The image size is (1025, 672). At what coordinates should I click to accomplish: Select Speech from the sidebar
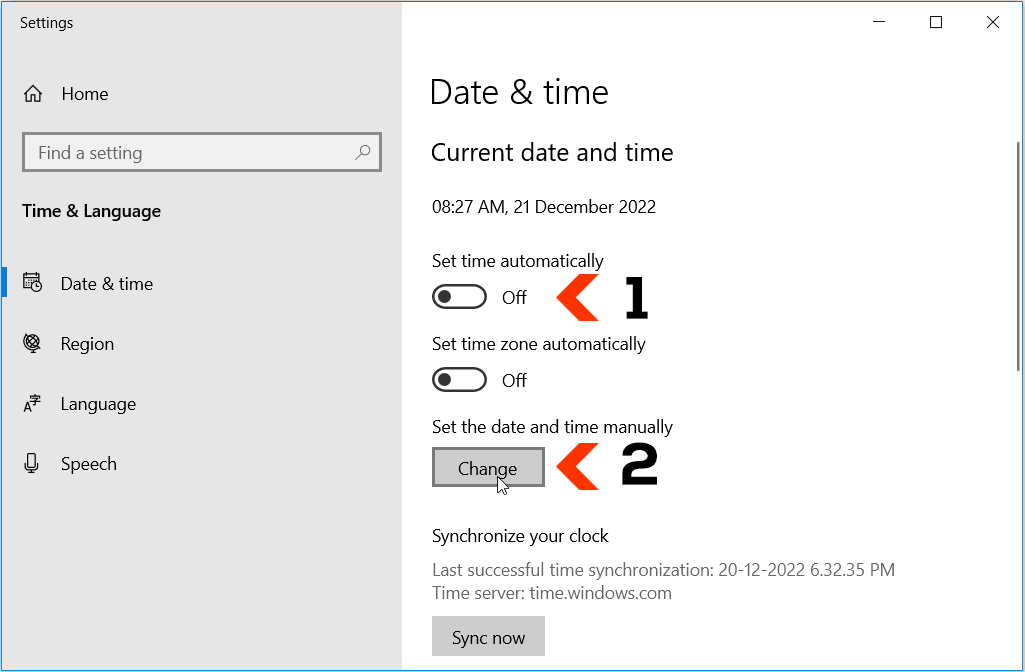click(89, 463)
